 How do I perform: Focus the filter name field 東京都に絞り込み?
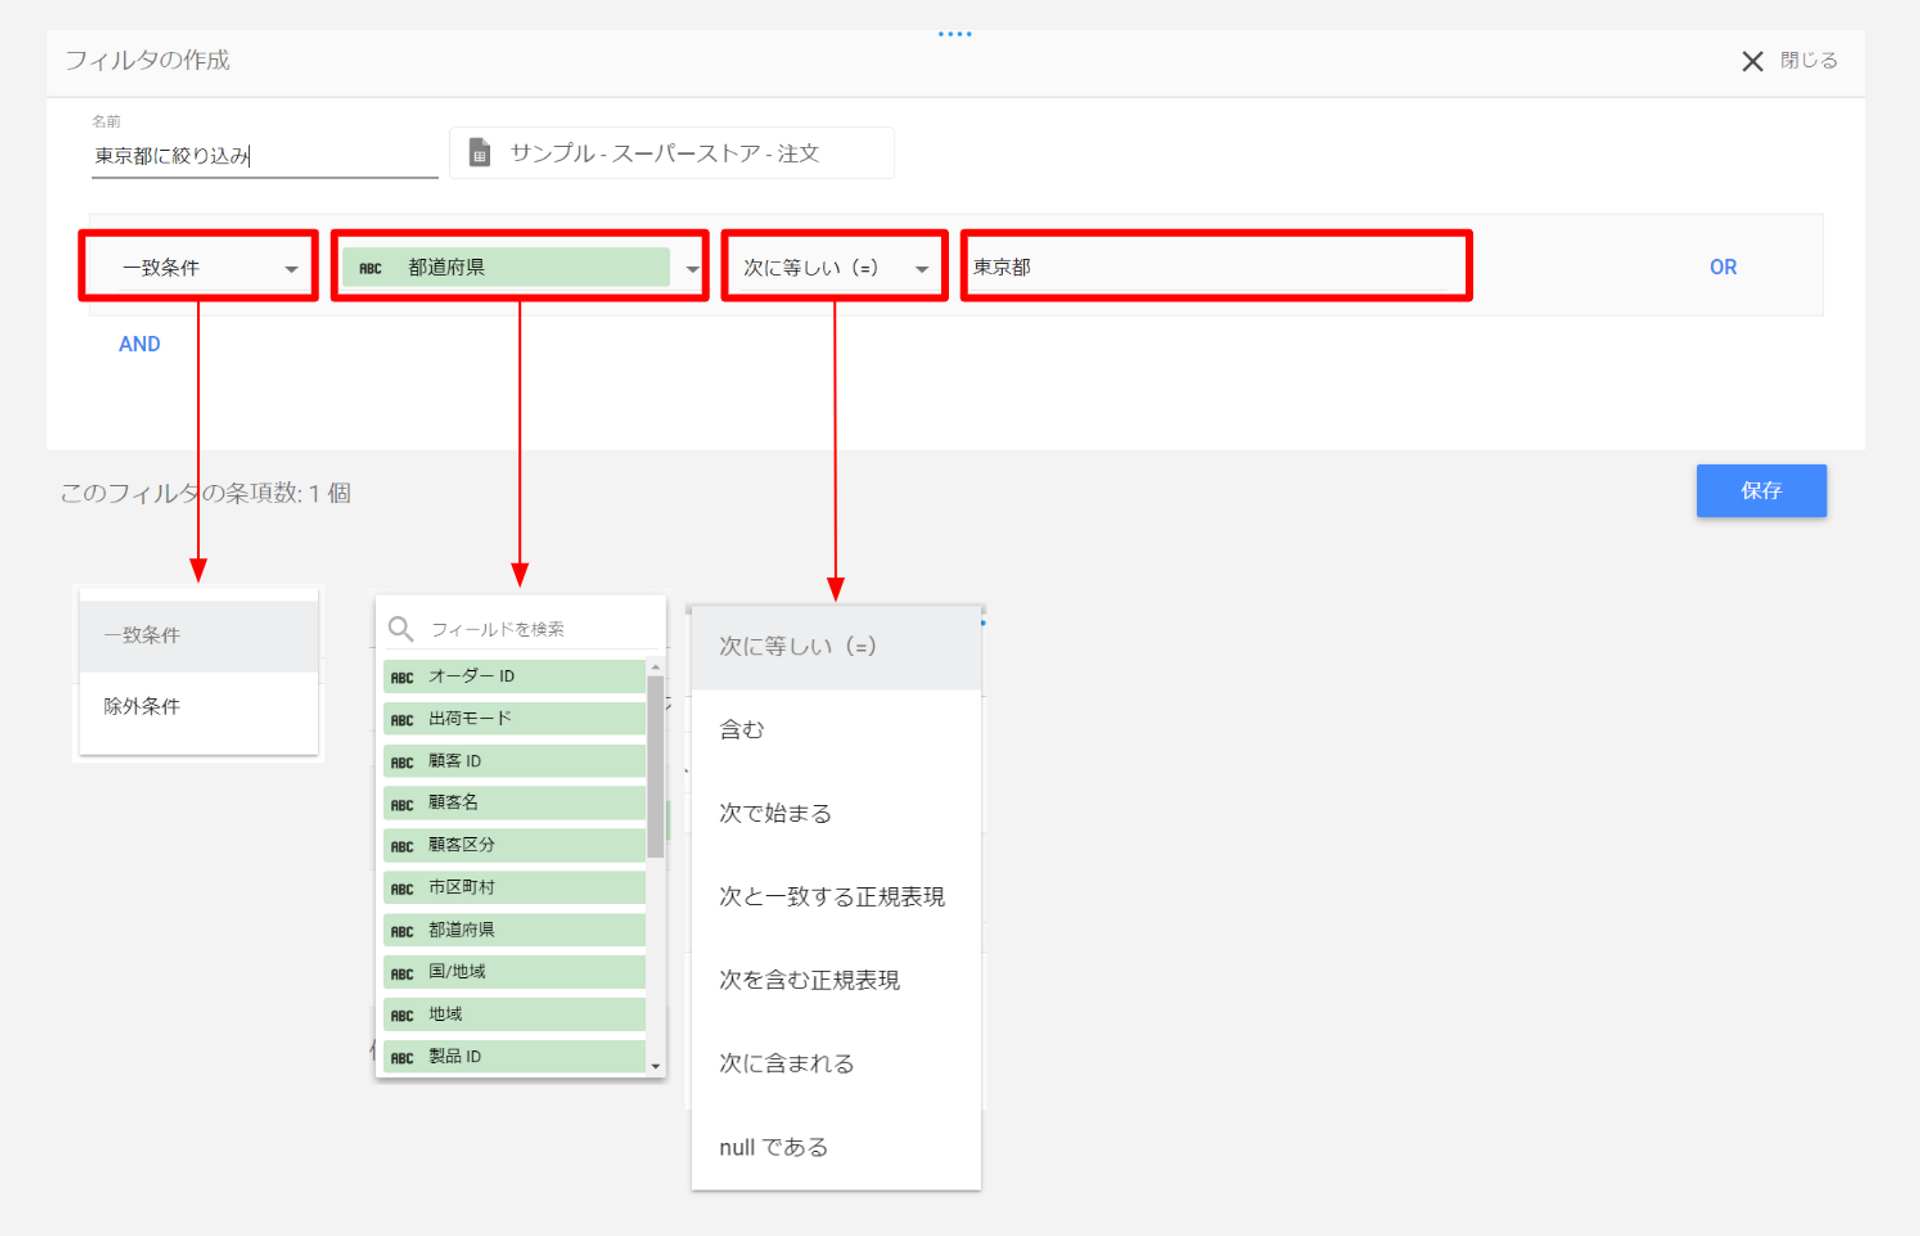click(264, 155)
